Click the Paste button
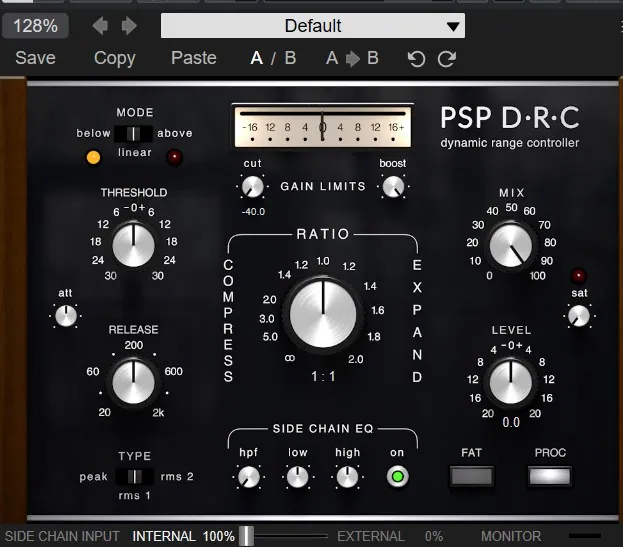The height and width of the screenshot is (547, 623). coord(194,58)
